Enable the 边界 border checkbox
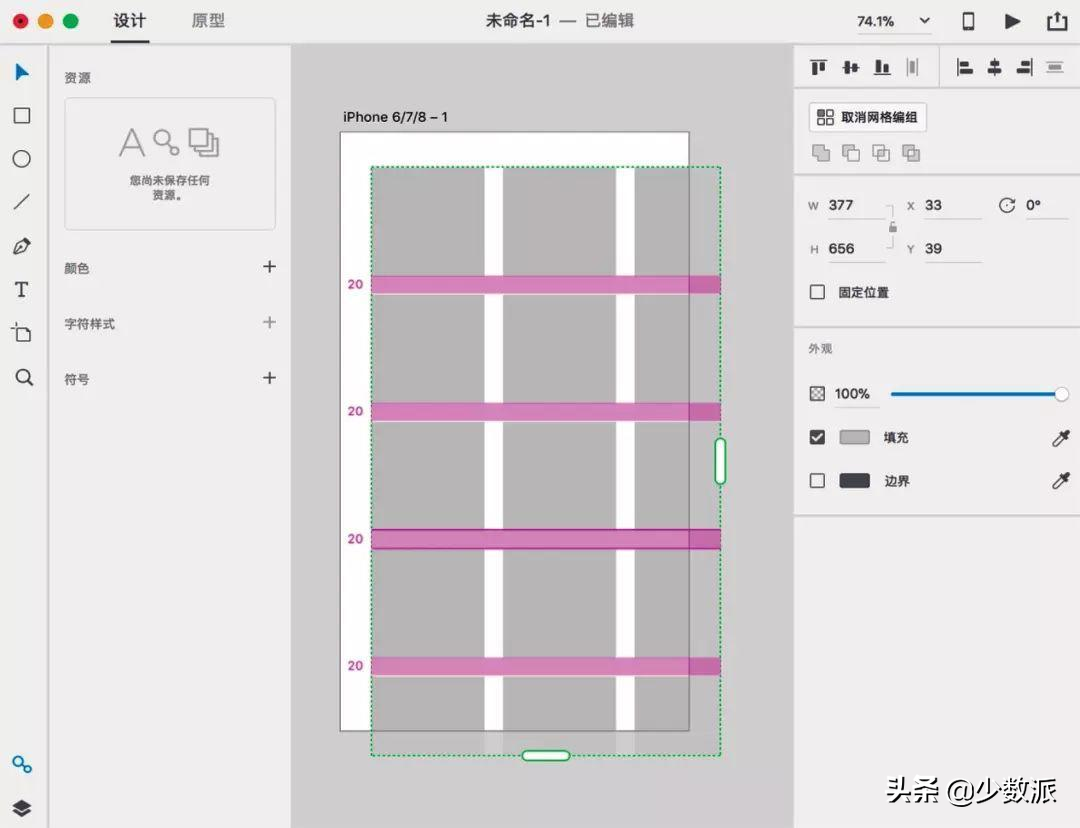This screenshot has height=828, width=1080. (x=818, y=480)
